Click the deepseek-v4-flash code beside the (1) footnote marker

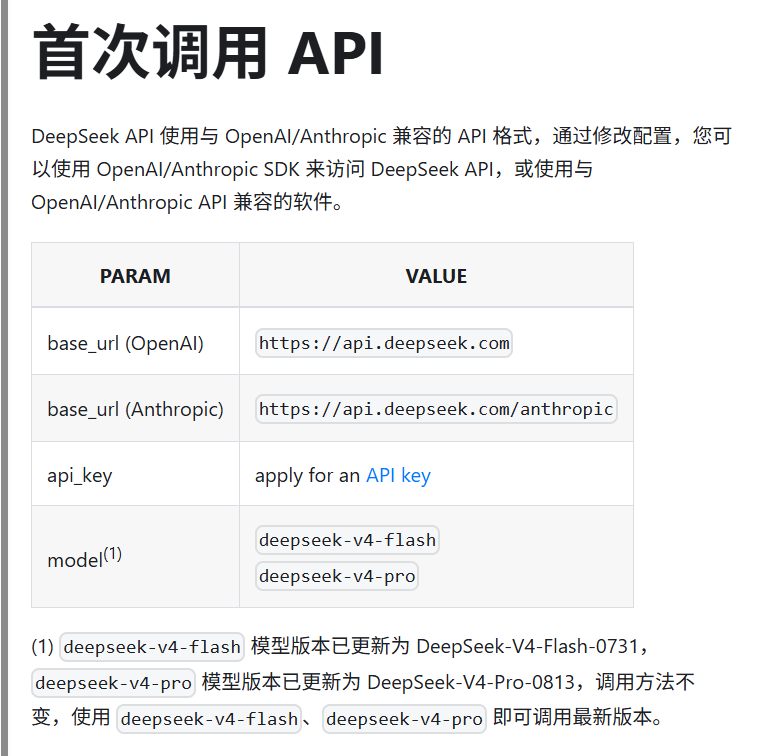(152, 647)
